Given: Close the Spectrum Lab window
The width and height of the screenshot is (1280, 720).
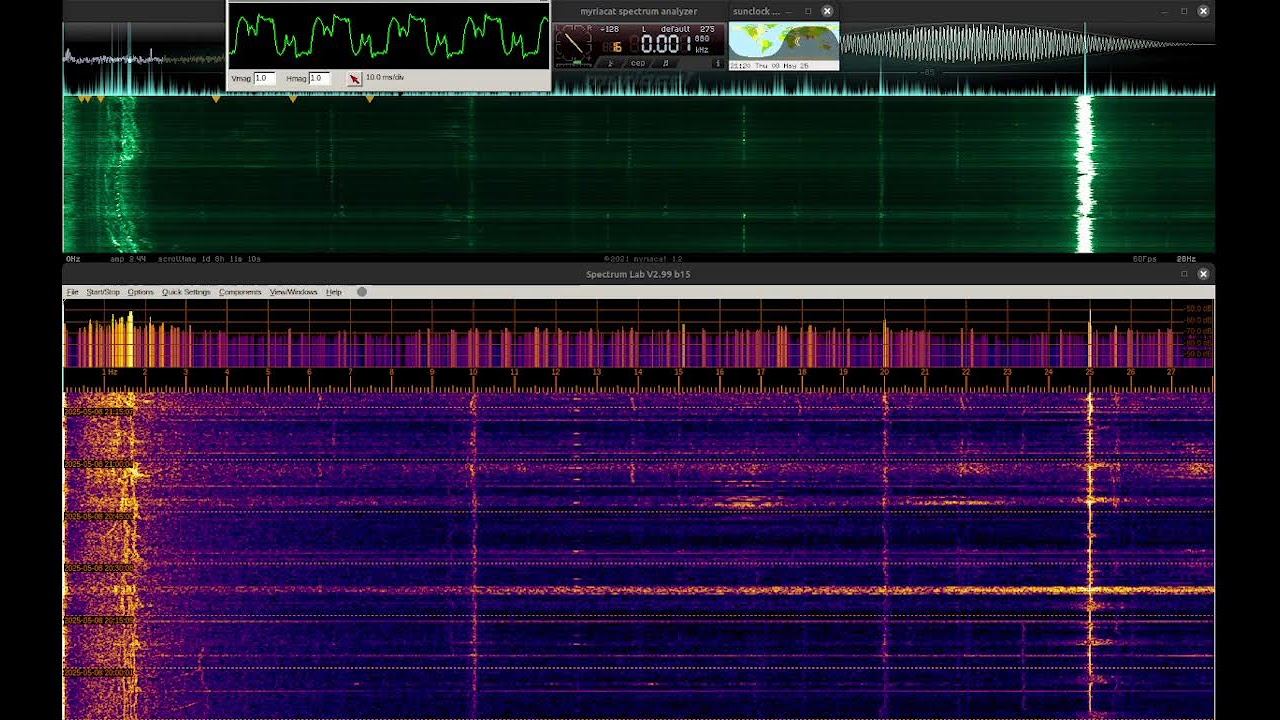Looking at the screenshot, I should [x=1203, y=274].
